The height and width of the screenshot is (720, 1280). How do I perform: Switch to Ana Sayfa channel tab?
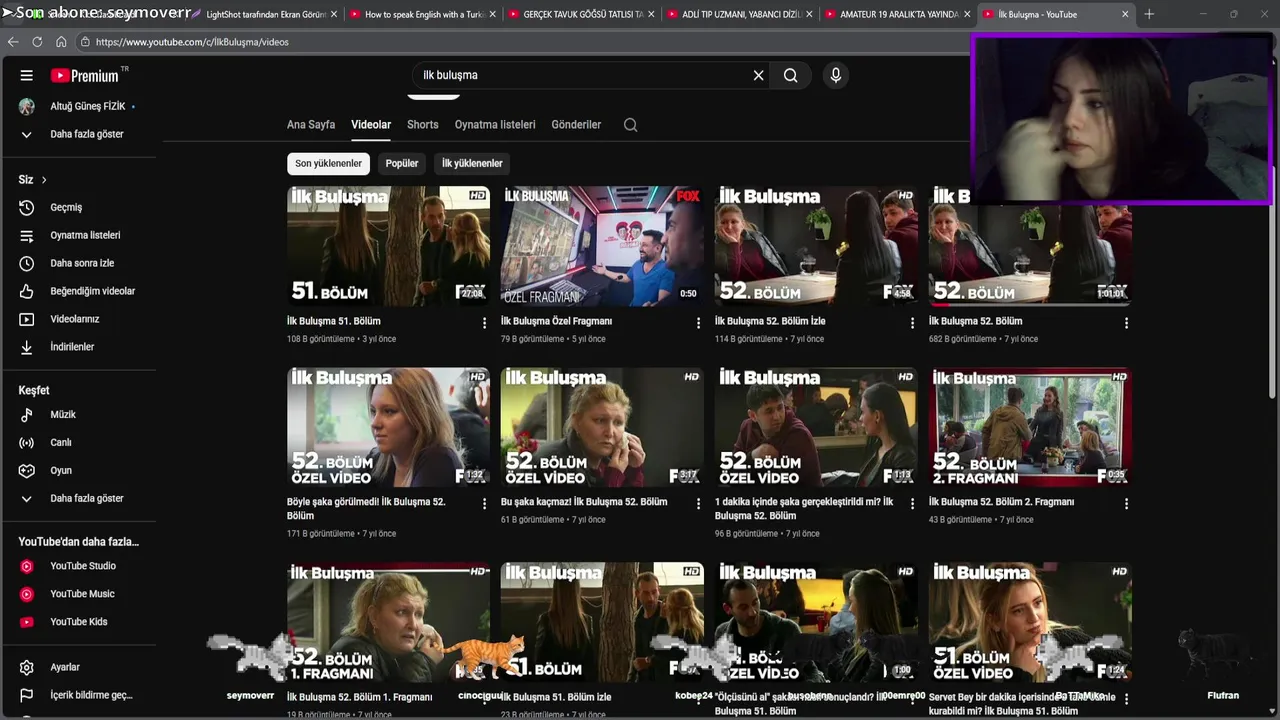(x=311, y=125)
